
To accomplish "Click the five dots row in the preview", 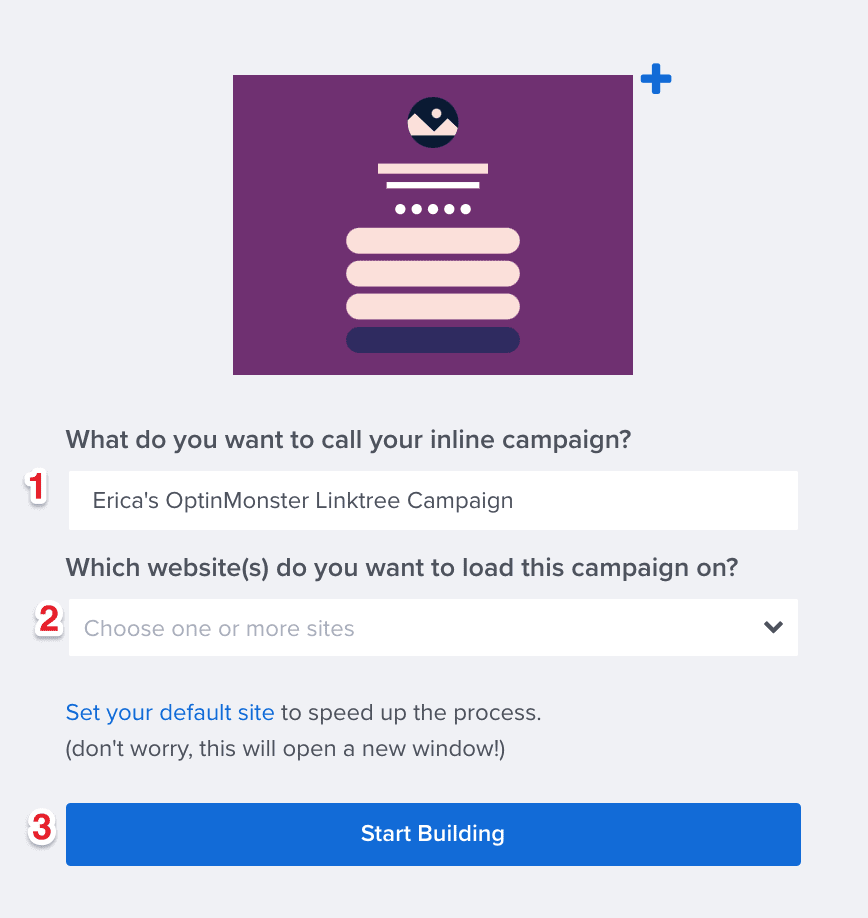I will [x=432, y=209].
